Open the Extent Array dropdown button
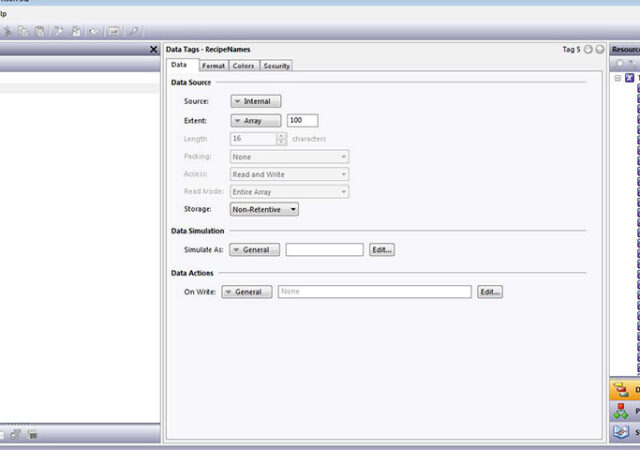 tap(256, 121)
